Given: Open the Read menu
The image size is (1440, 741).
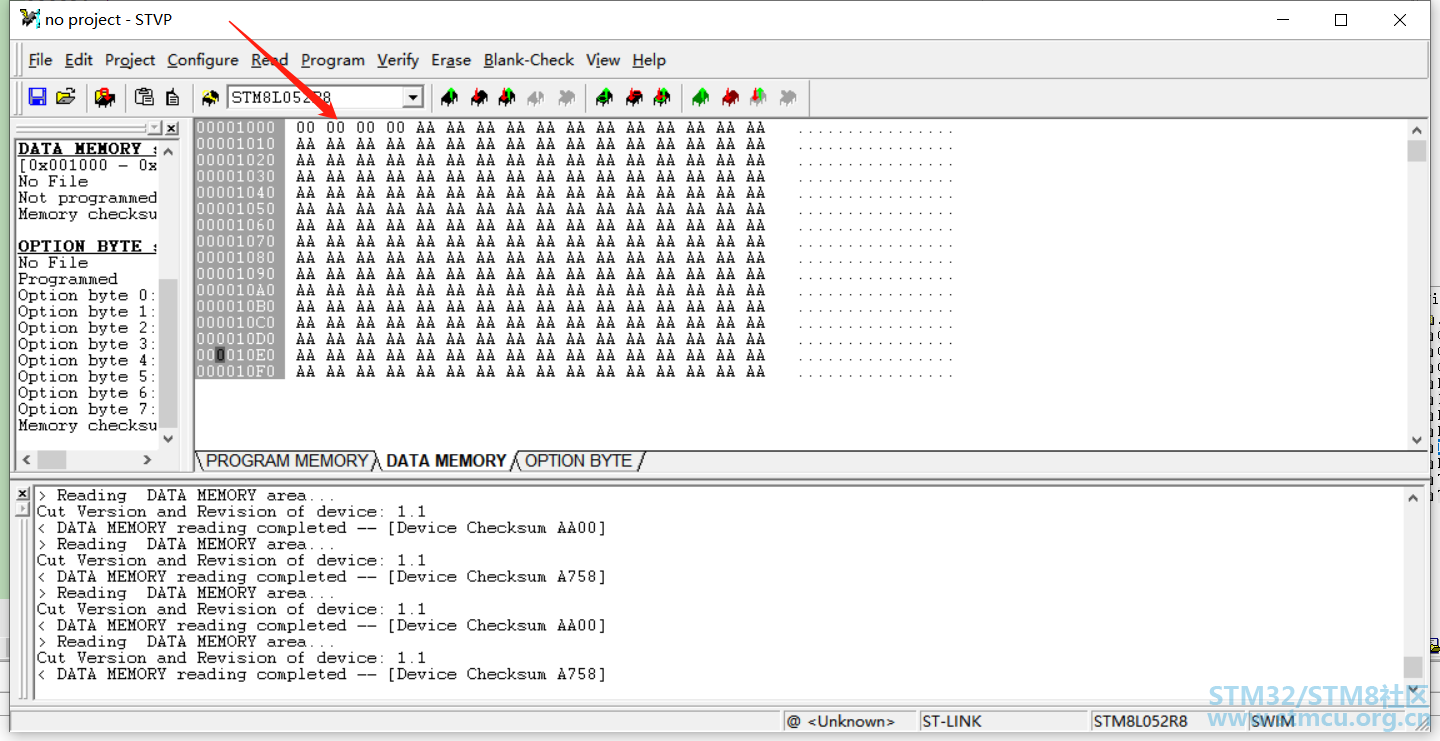Looking at the screenshot, I should (x=269, y=60).
